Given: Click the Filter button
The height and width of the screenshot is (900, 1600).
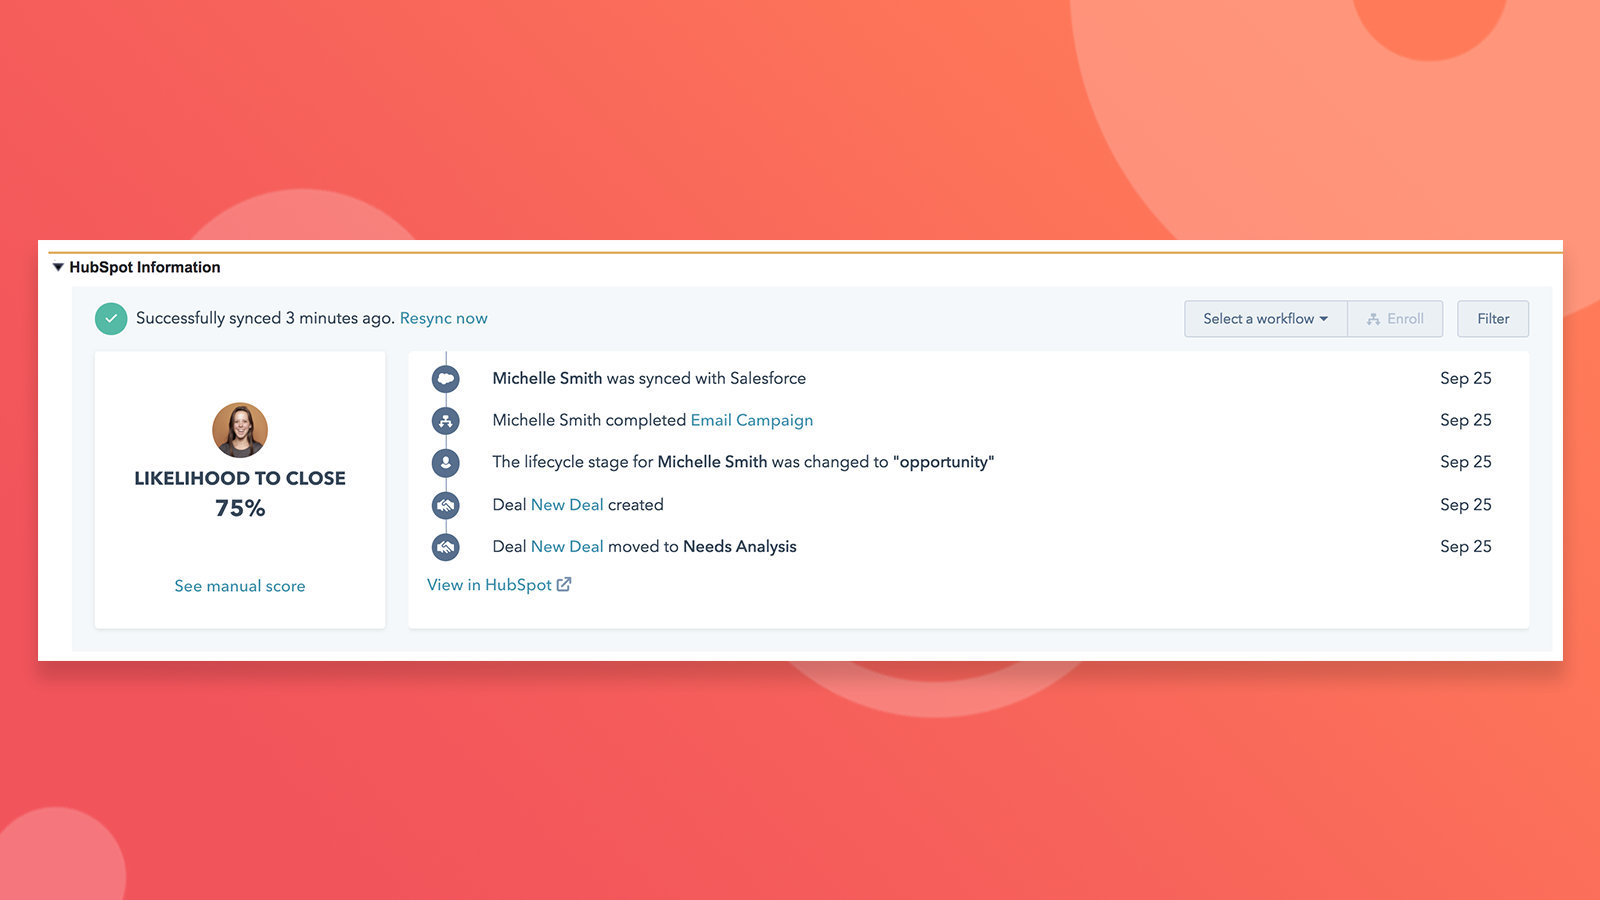Looking at the screenshot, I should 1492,319.
